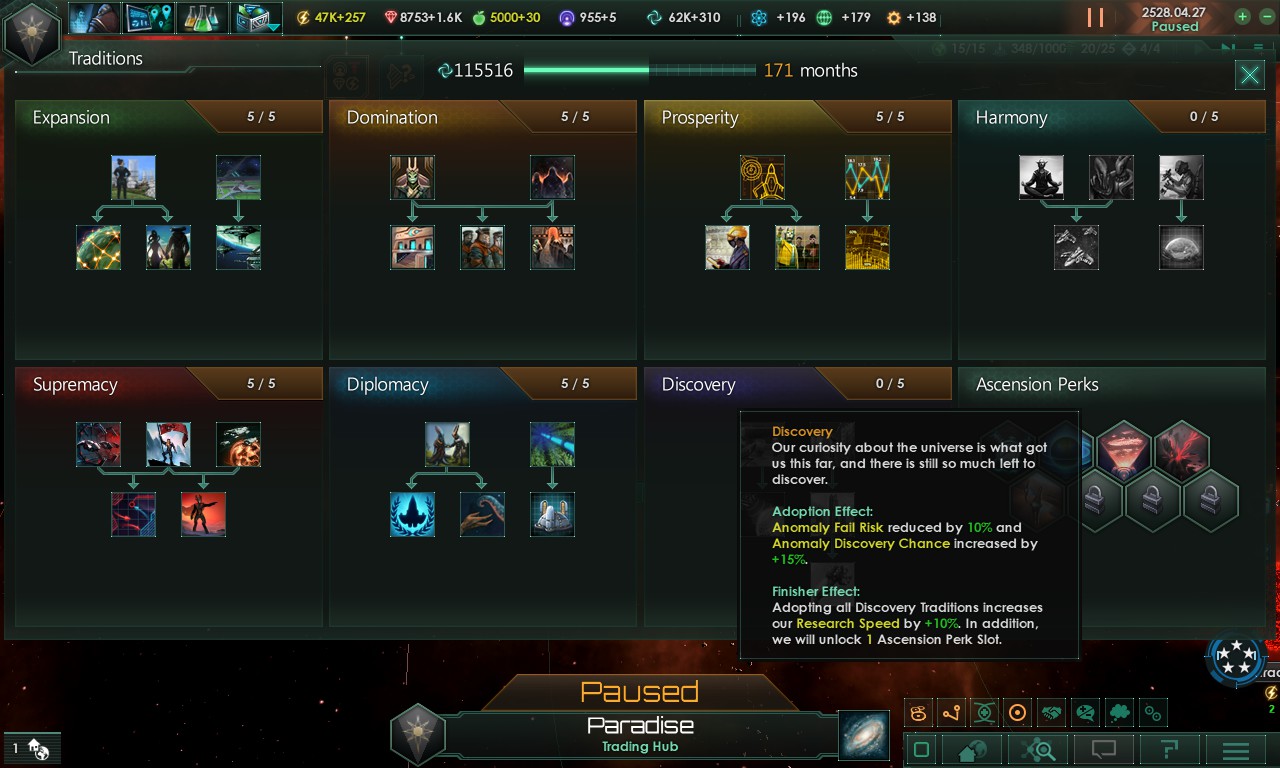
Task: Click the energy credits 47K+257 resource
Action: [x=332, y=17]
